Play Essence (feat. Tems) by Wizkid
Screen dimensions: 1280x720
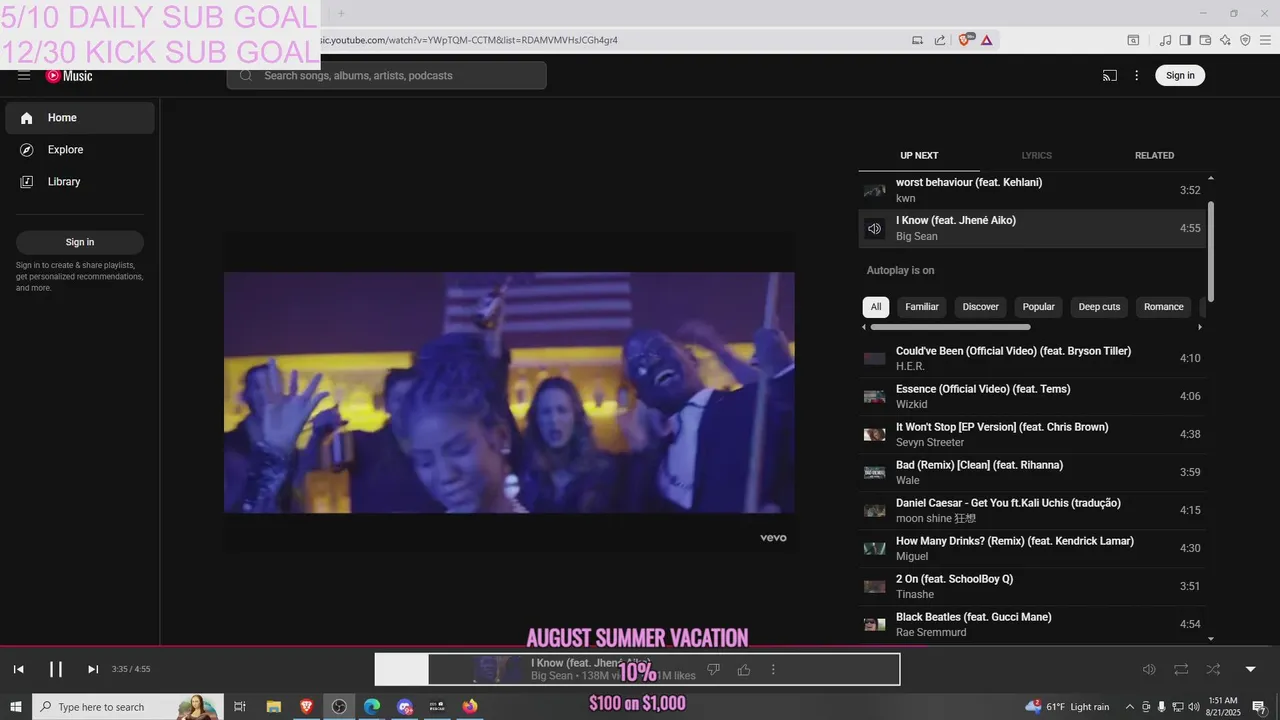click(x=1032, y=396)
